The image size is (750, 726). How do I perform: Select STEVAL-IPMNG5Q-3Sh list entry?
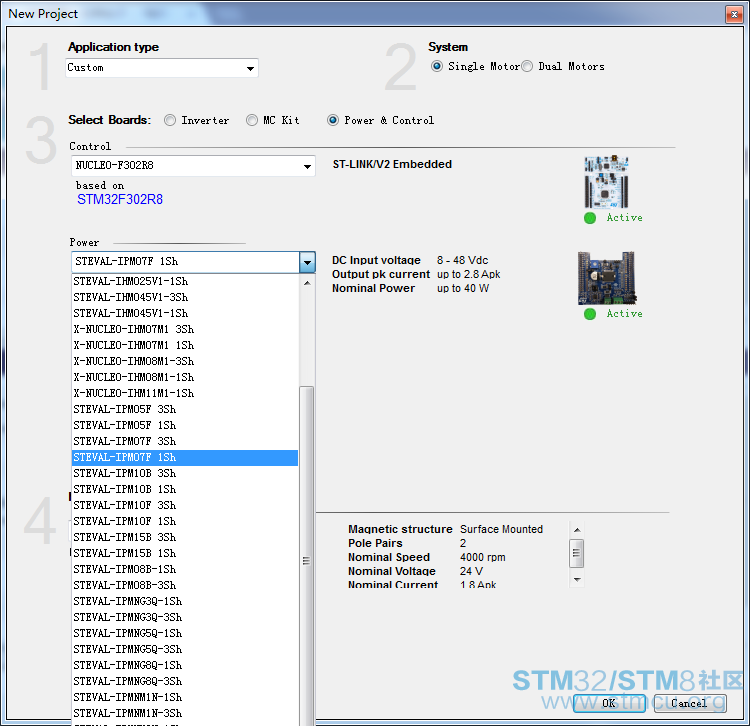[x=185, y=650]
